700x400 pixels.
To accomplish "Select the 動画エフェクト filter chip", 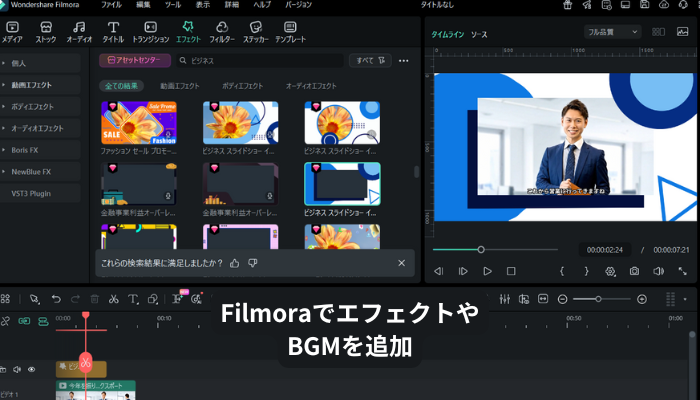I will point(180,86).
